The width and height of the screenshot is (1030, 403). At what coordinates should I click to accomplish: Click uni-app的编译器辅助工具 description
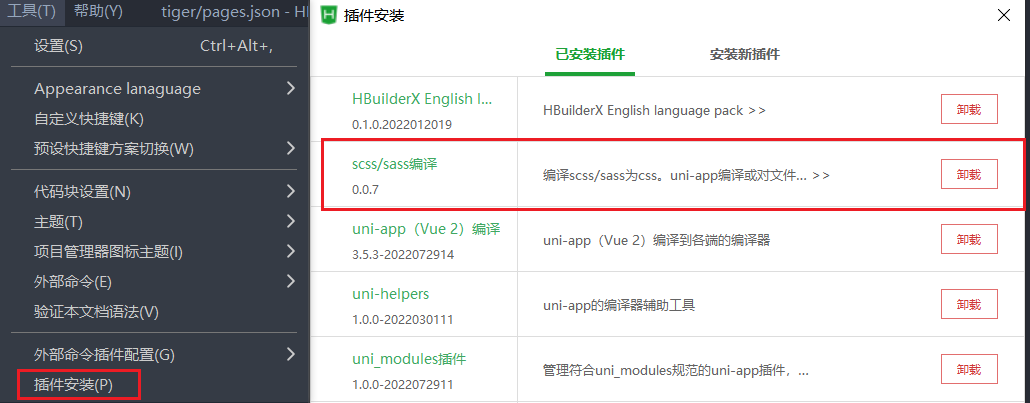tap(619, 306)
